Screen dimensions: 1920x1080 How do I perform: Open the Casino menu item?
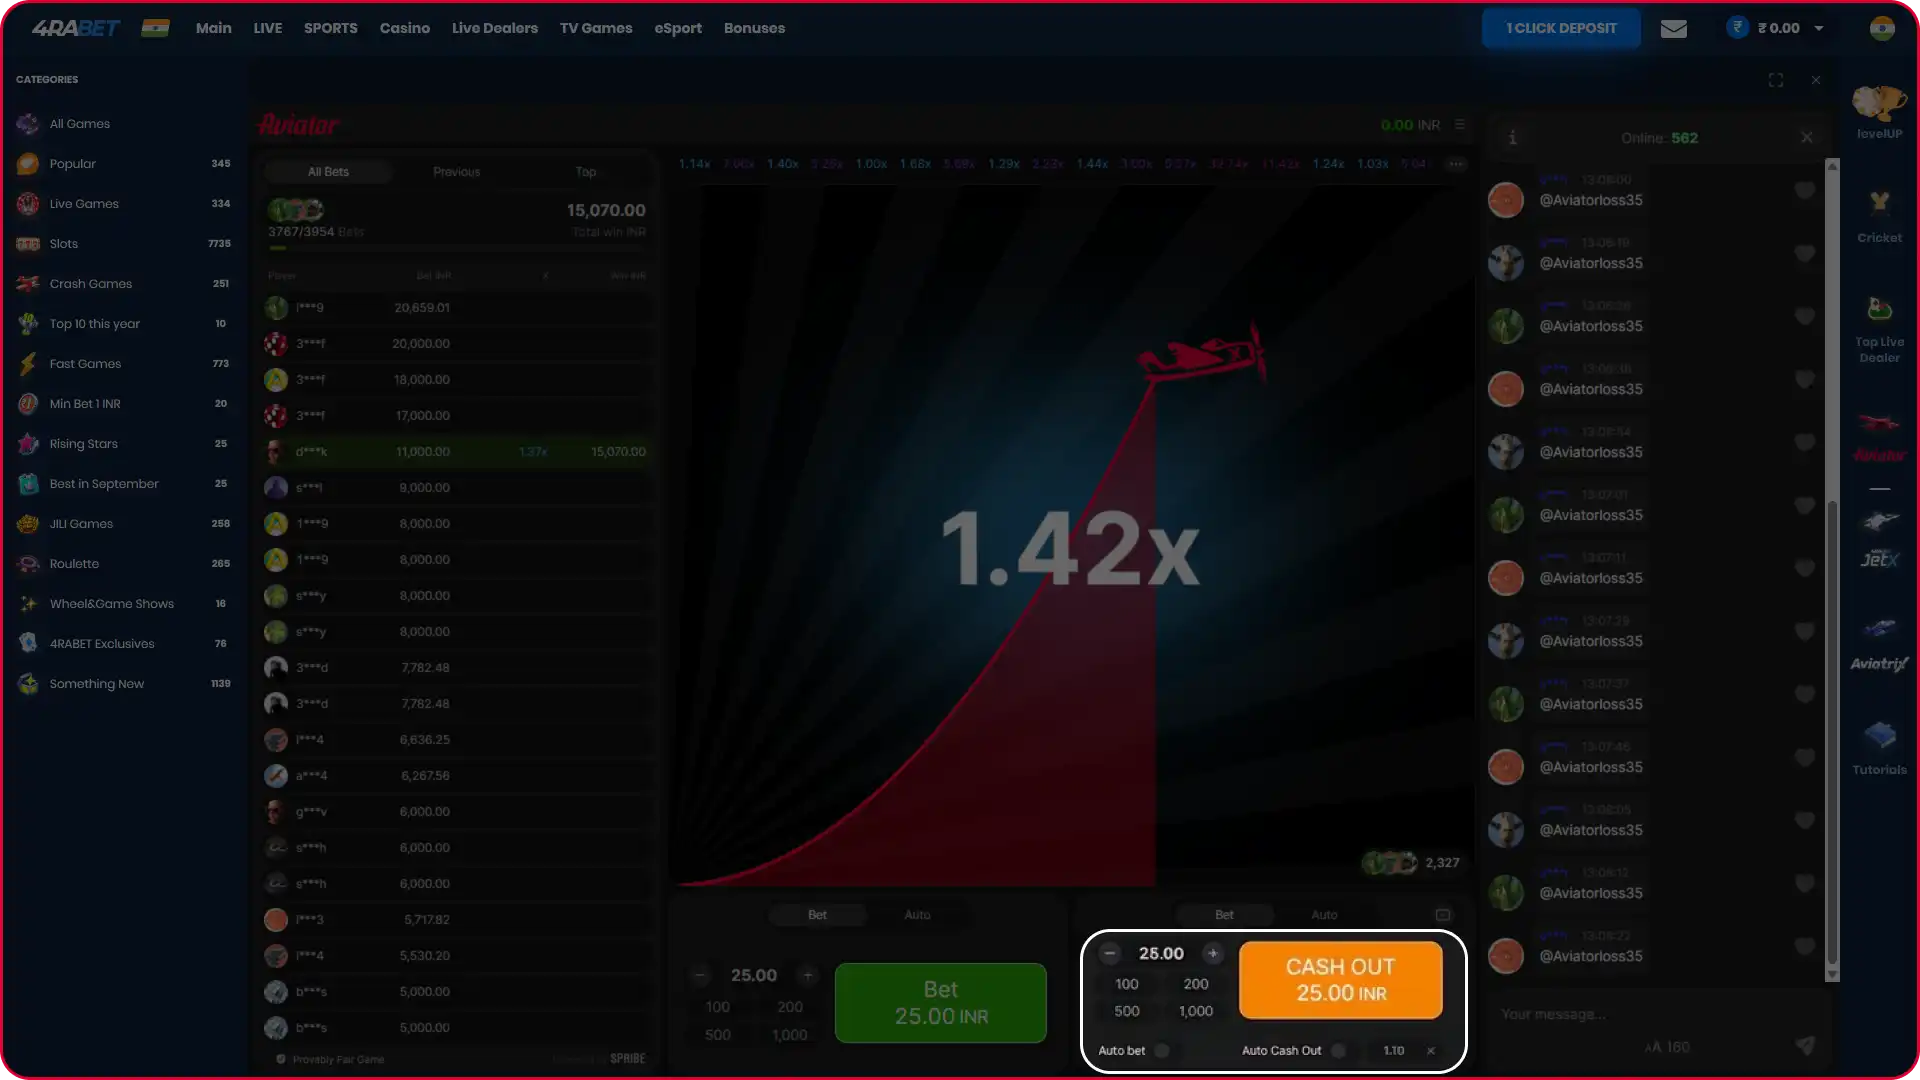405,28
